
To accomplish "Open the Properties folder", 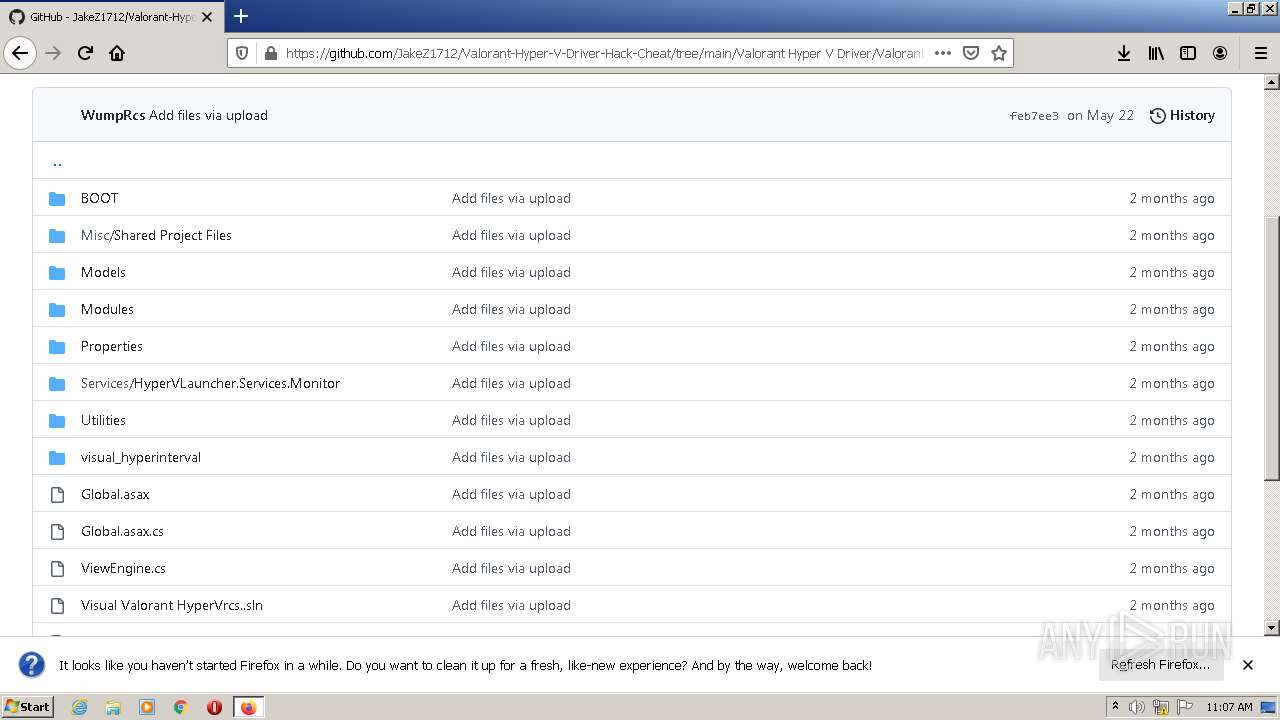I will (112, 346).
